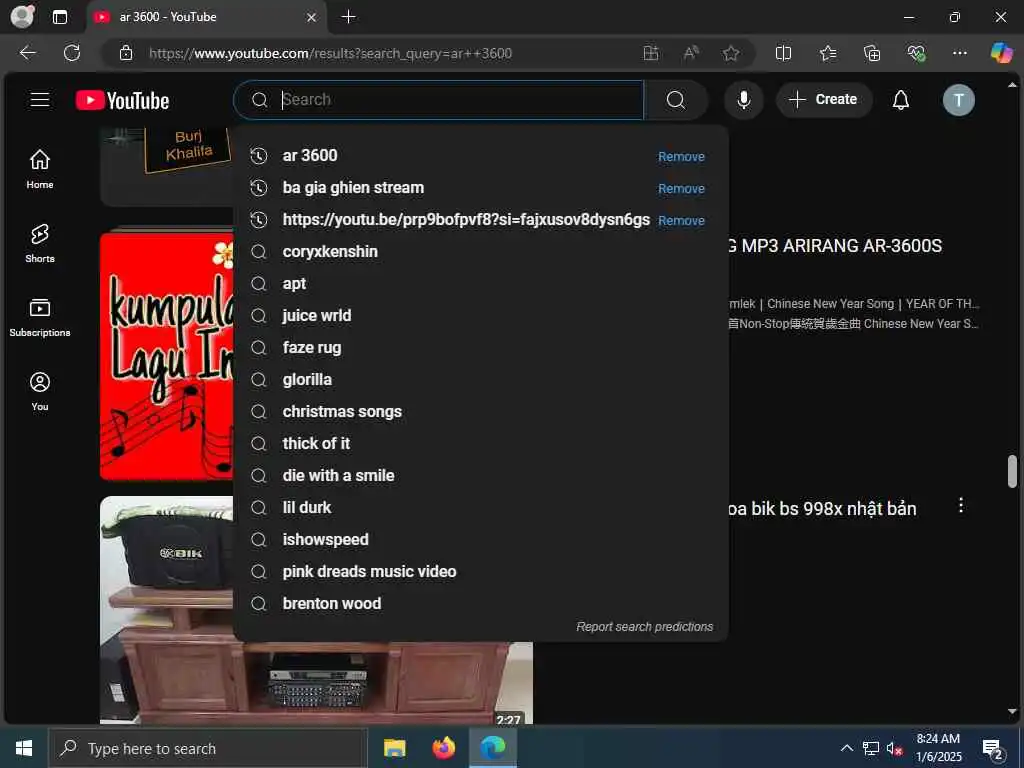Start voice search with the microphone
Image resolution: width=1024 pixels, height=768 pixels.
743,100
